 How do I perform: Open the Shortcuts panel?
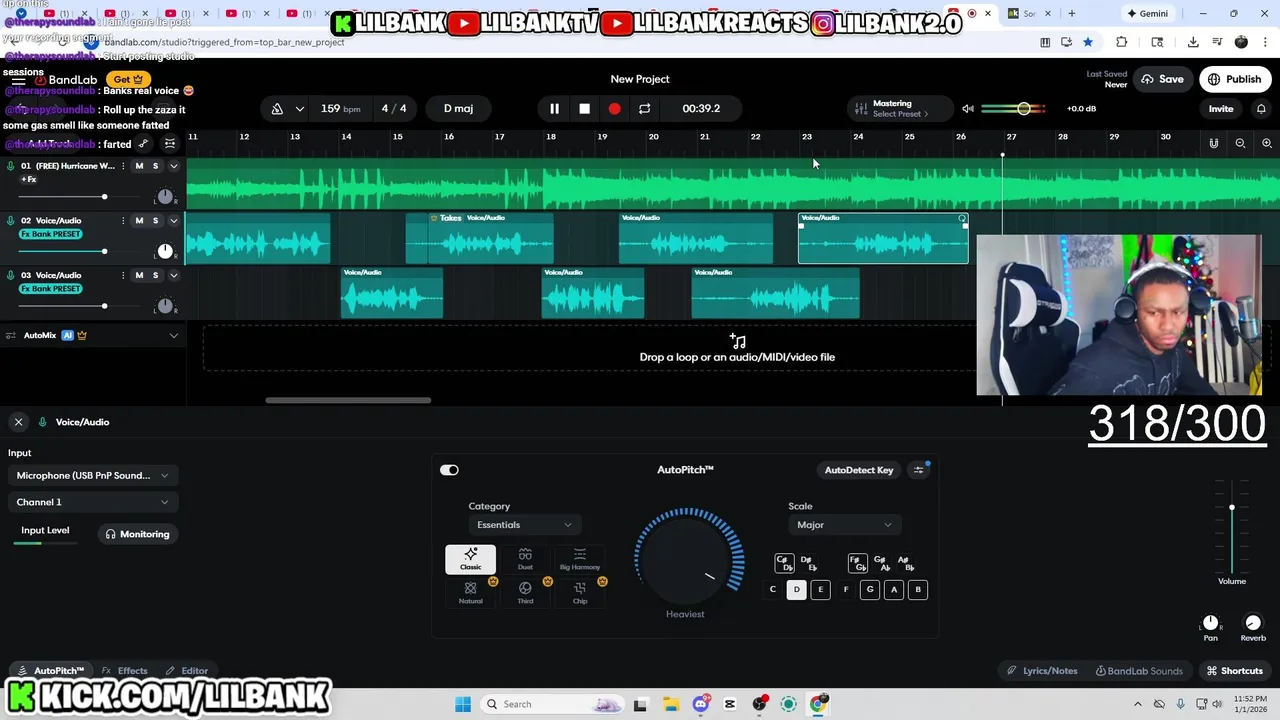point(1235,671)
